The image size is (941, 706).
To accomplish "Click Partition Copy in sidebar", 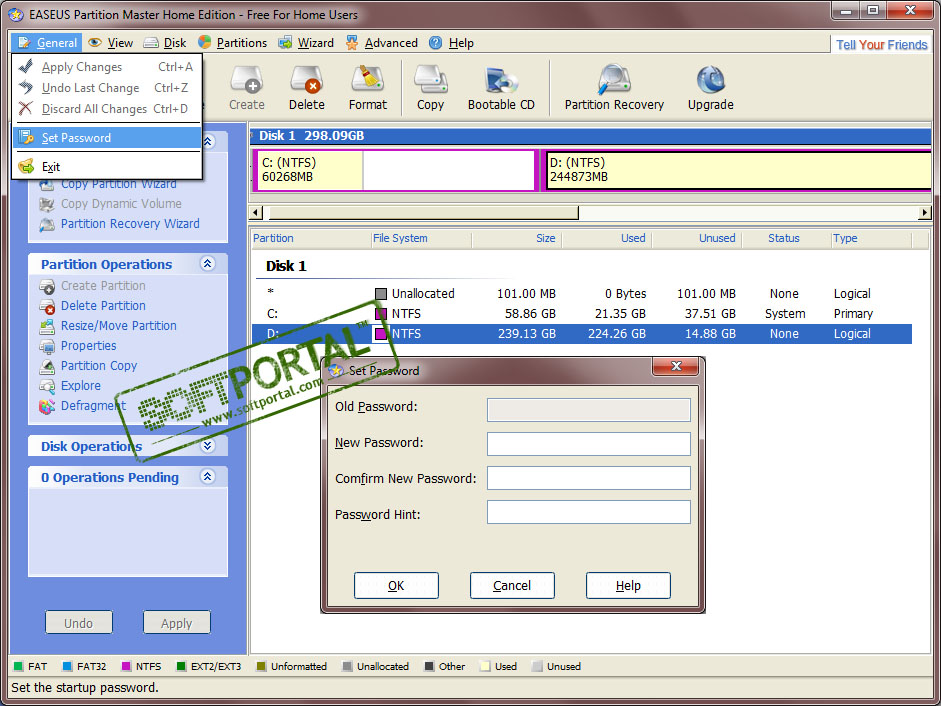I will click(98, 366).
